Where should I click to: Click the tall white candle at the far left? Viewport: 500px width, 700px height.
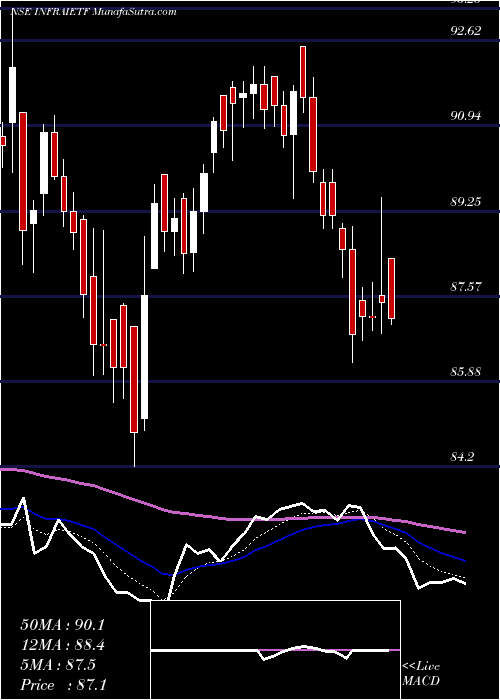click(12, 95)
